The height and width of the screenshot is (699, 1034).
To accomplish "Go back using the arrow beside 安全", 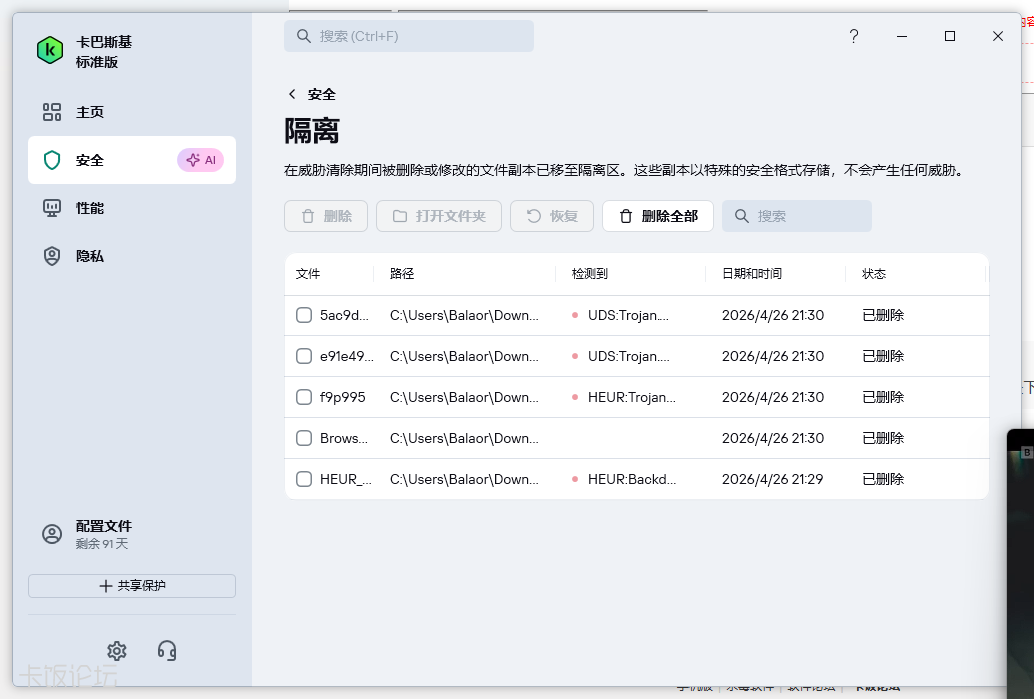I will pyautogui.click(x=292, y=94).
